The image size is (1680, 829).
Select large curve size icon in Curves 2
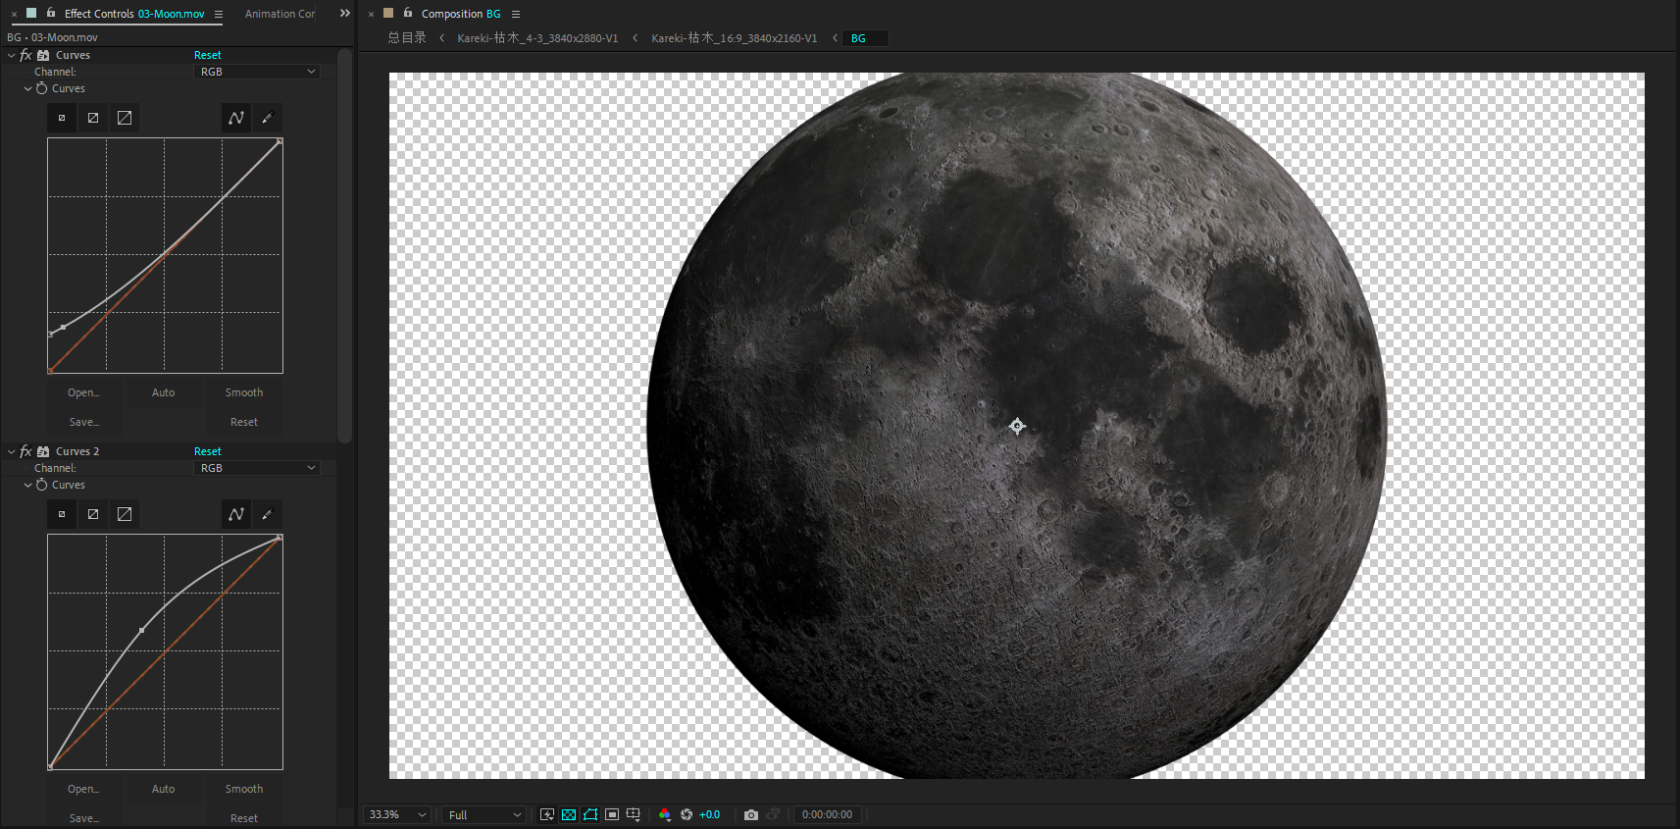124,514
